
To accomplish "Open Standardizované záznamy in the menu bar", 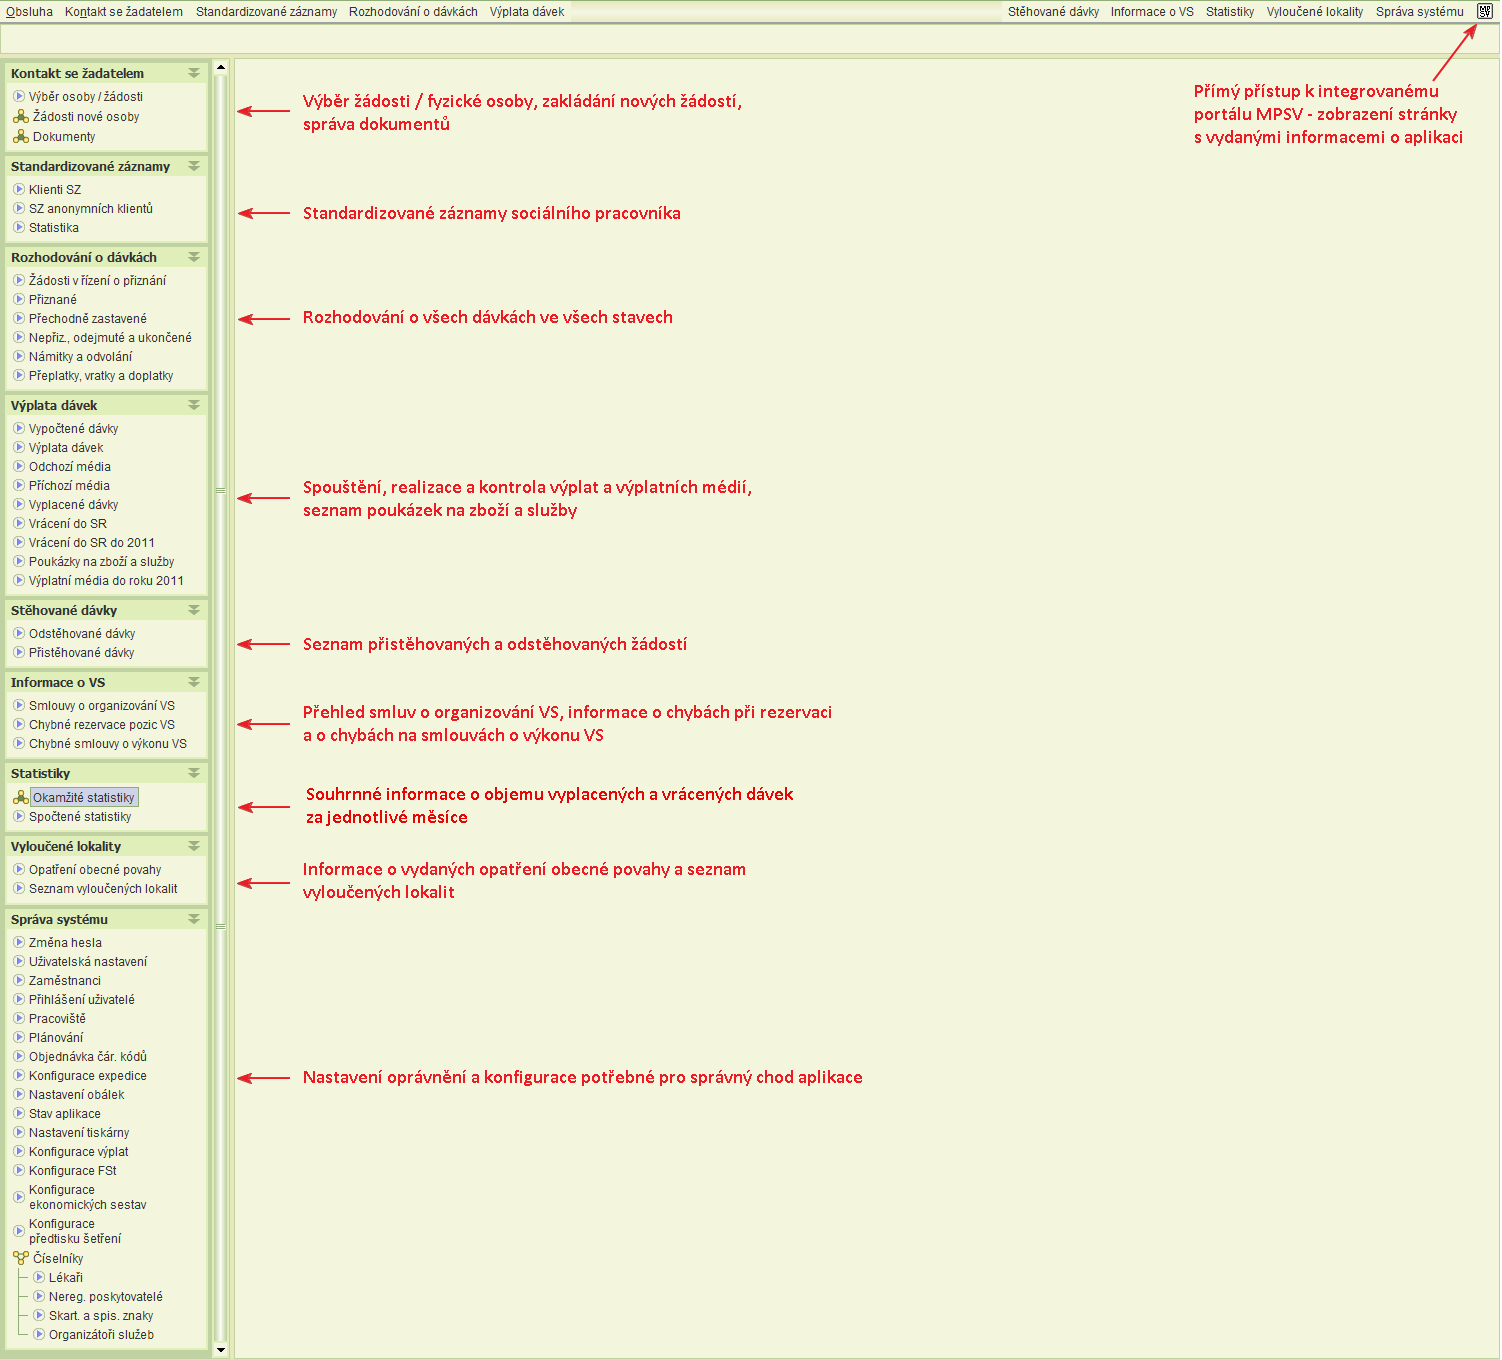I will pos(266,12).
